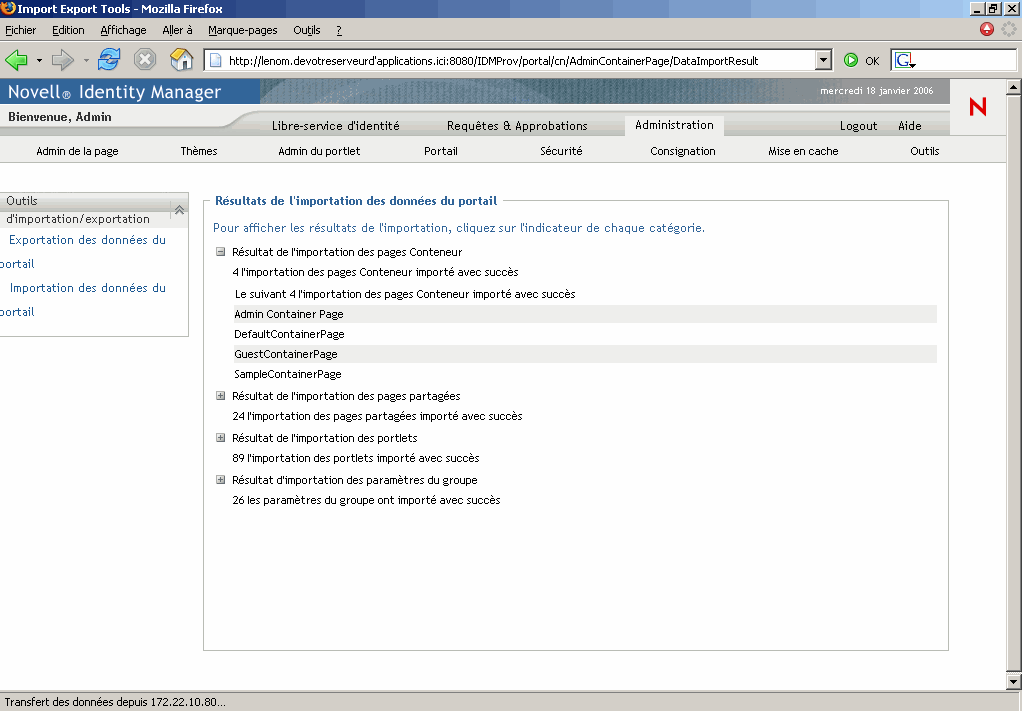The width and height of the screenshot is (1022, 711).
Task: Expand the paramètres du groupe import result
Action: click(x=220, y=480)
